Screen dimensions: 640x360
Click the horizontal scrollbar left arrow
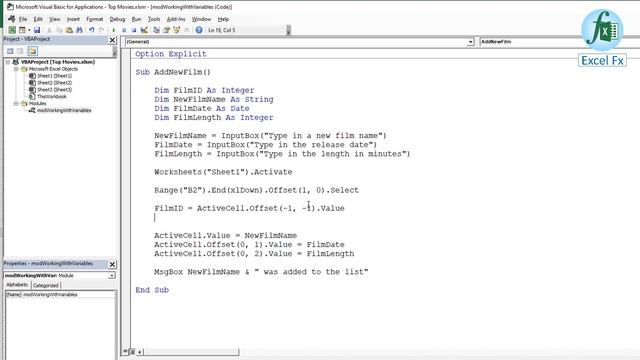click(140, 351)
